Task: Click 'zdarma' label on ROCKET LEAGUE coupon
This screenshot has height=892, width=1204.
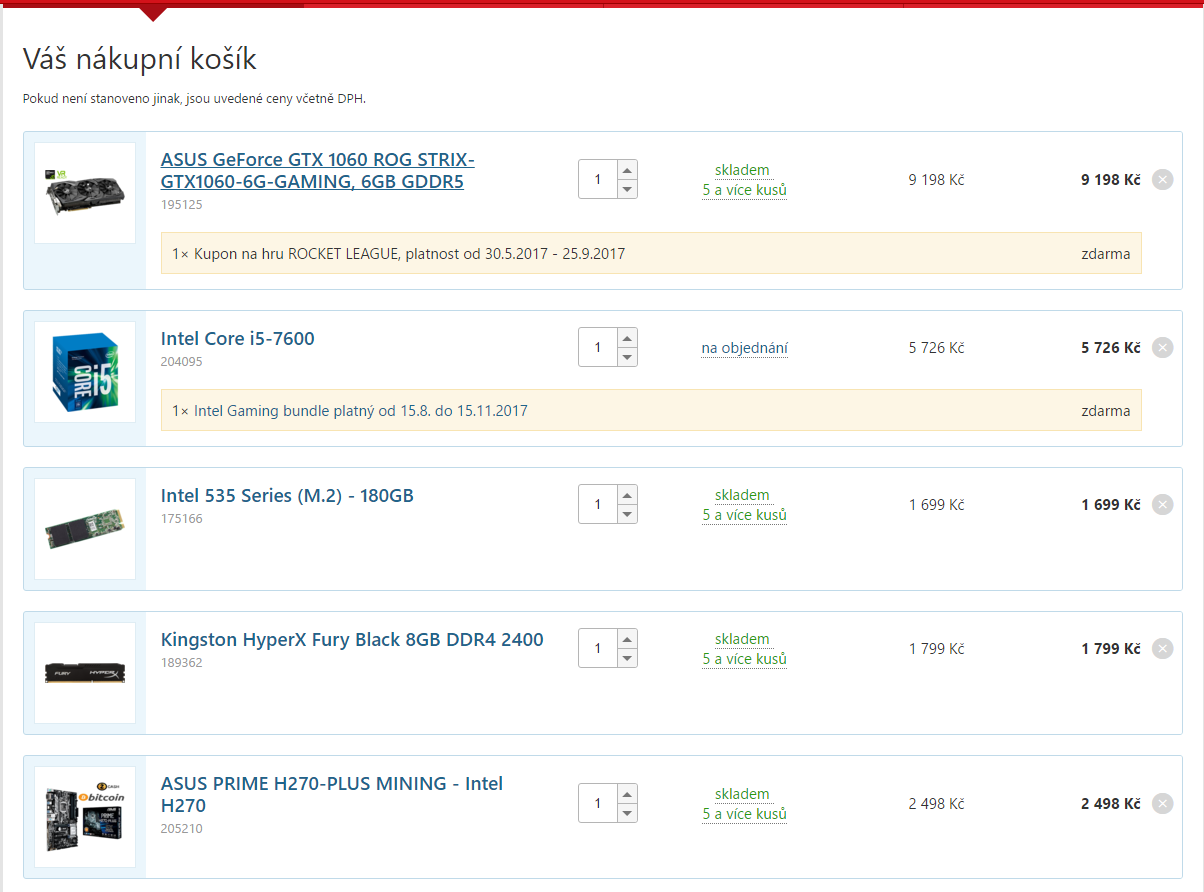Action: (1106, 254)
